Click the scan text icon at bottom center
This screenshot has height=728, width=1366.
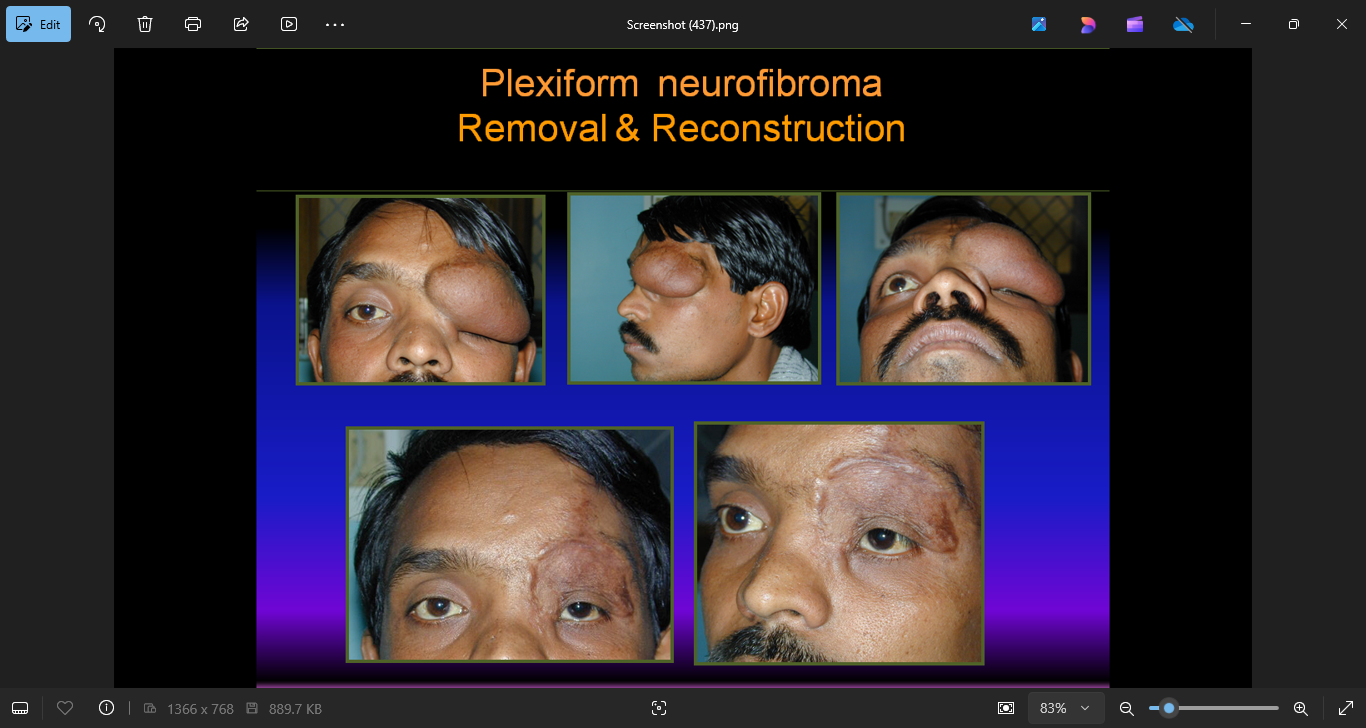(658, 708)
